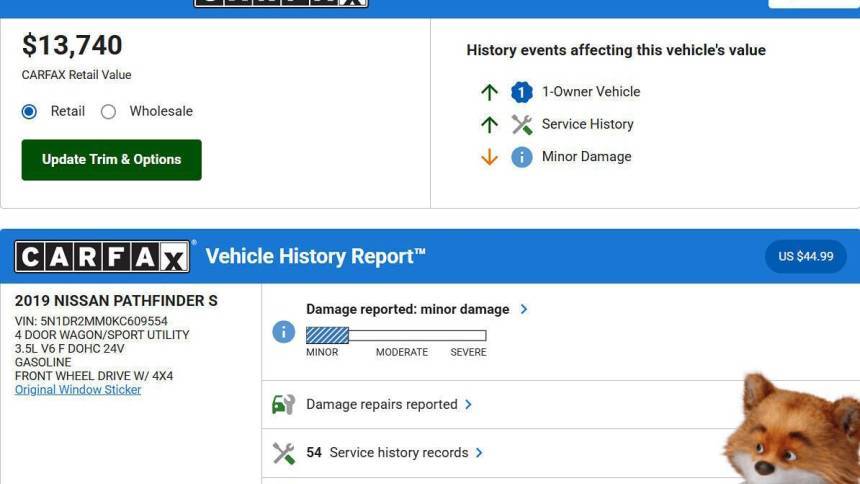The image size is (860, 484).
Task: Open Damage reported: minor damage details
Action: click(408, 309)
